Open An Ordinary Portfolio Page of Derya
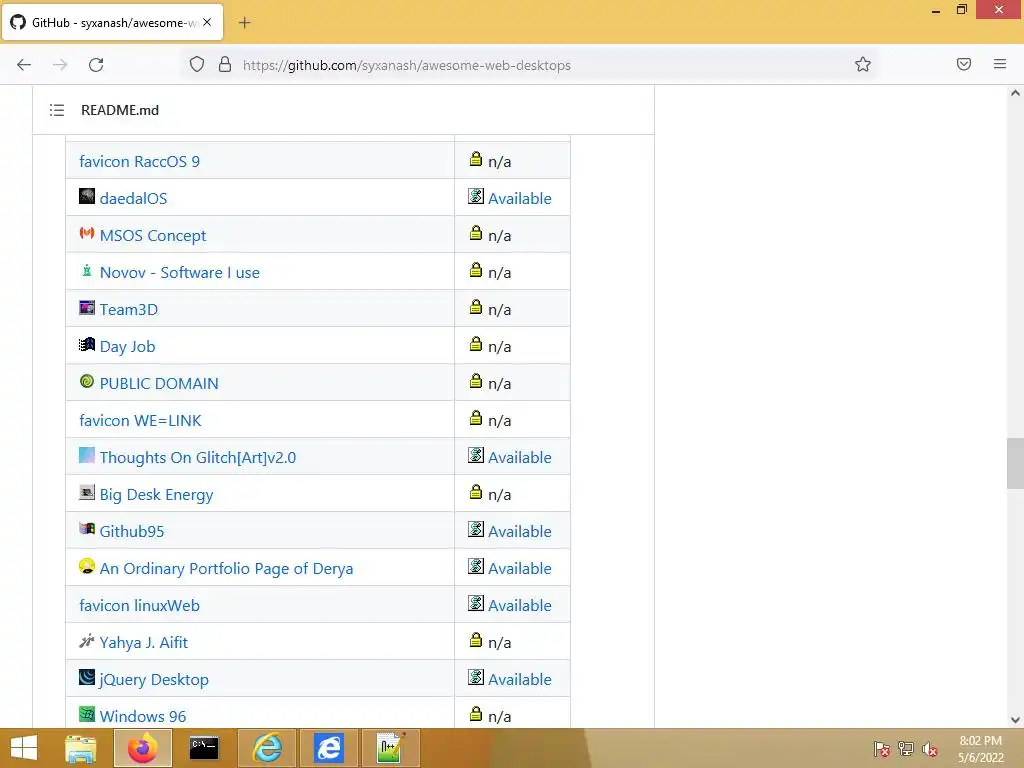The height and width of the screenshot is (768, 1024). 226,569
